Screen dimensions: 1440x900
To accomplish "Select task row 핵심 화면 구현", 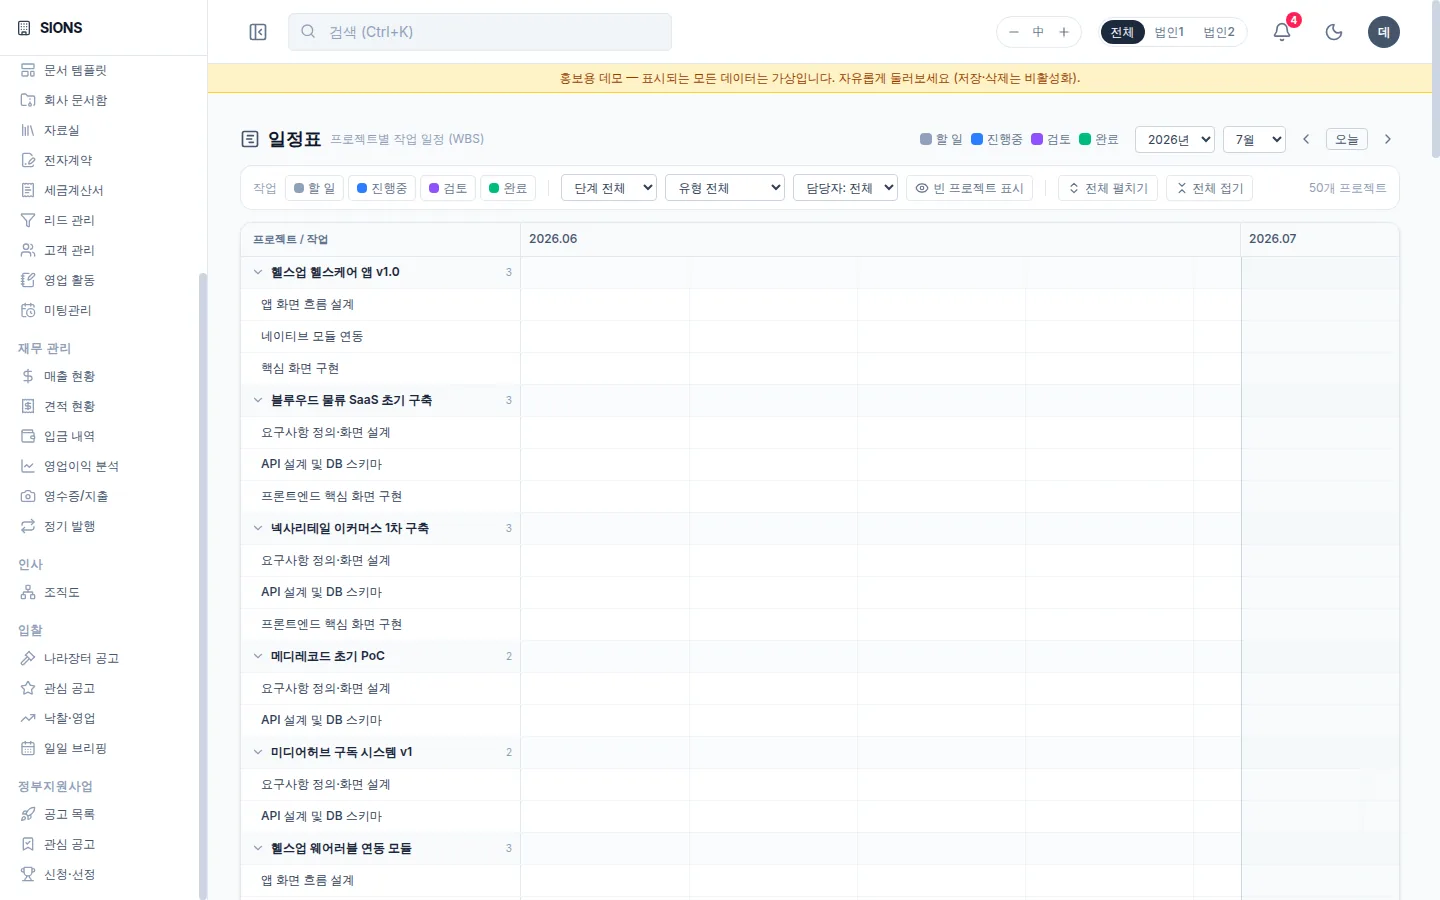I will (380, 368).
